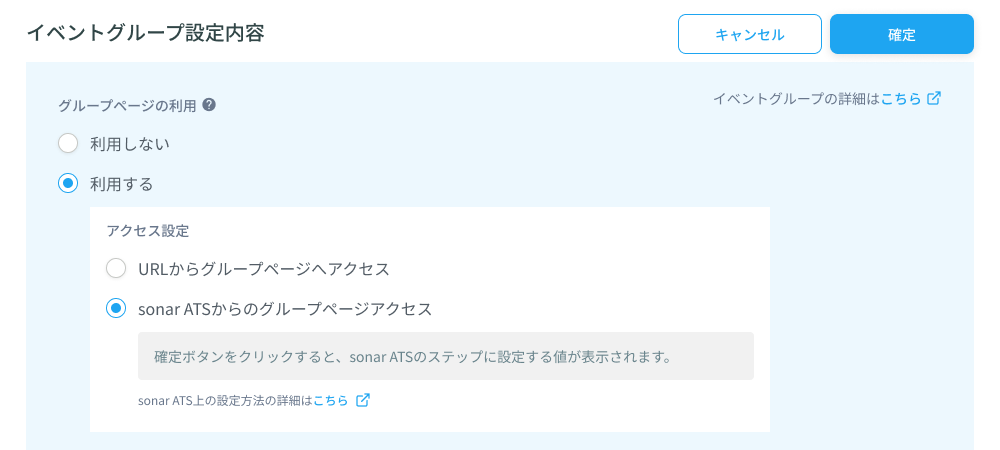This screenshot has width=1000, height=450.
Task: Click the gray 確定ボタンをクリックすると message box
Action: point(446,356)
